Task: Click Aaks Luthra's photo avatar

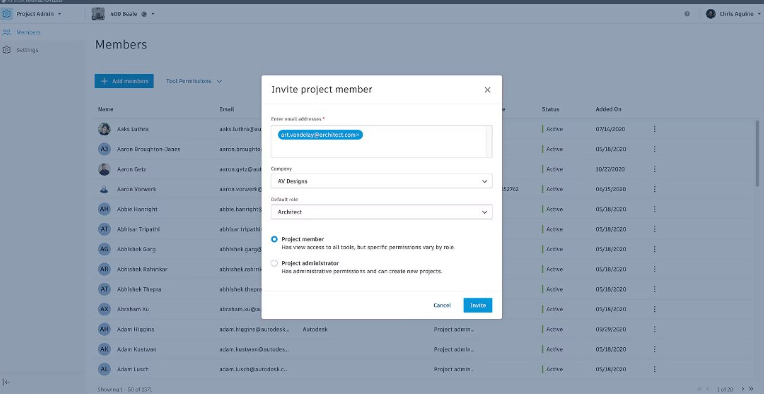Action: 104,129
